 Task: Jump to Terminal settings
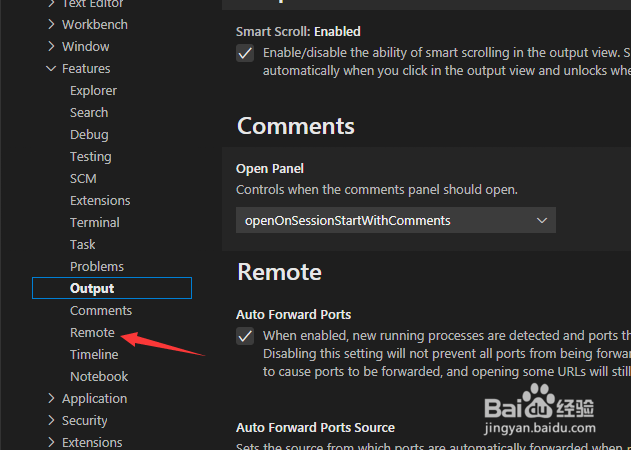click(x=95, y=223)
